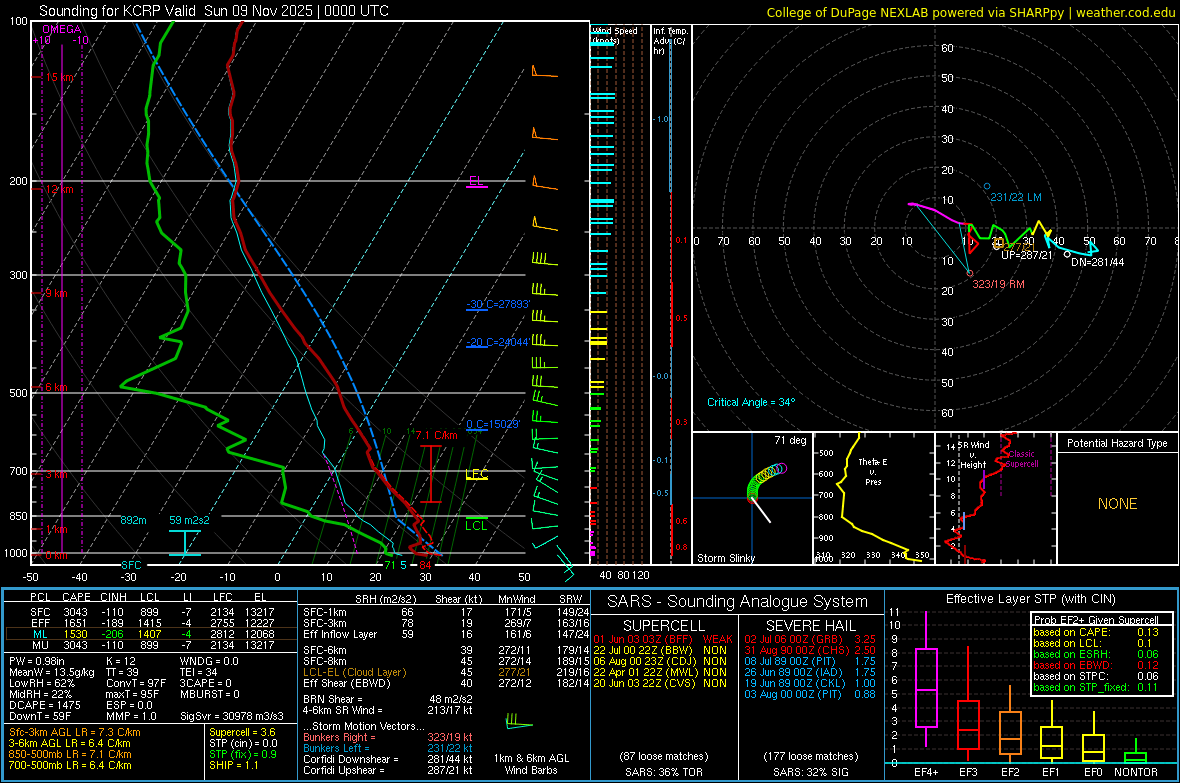Click the 'SR Wind v. Height' inset label

[973, 455]
